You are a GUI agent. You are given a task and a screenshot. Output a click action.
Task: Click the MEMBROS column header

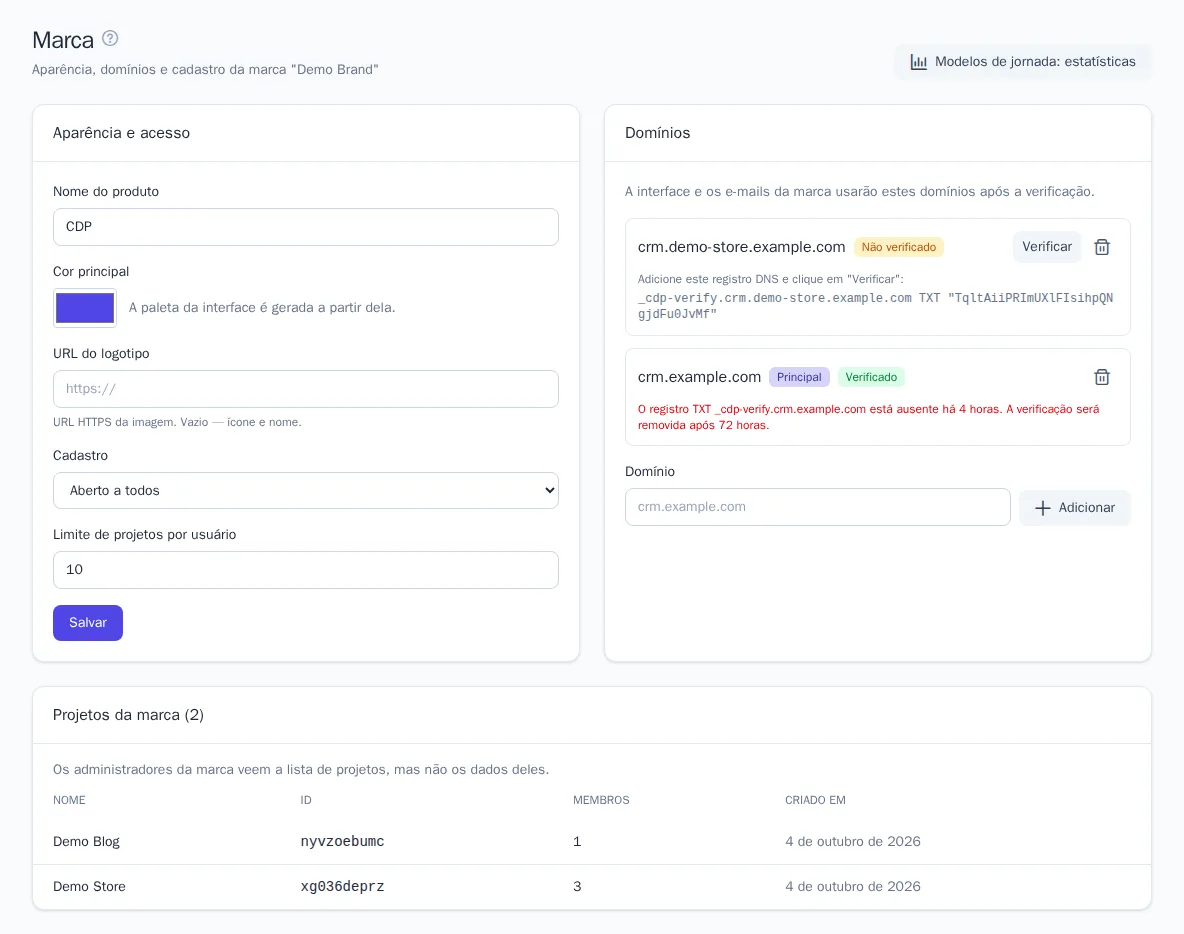[601, 800]
